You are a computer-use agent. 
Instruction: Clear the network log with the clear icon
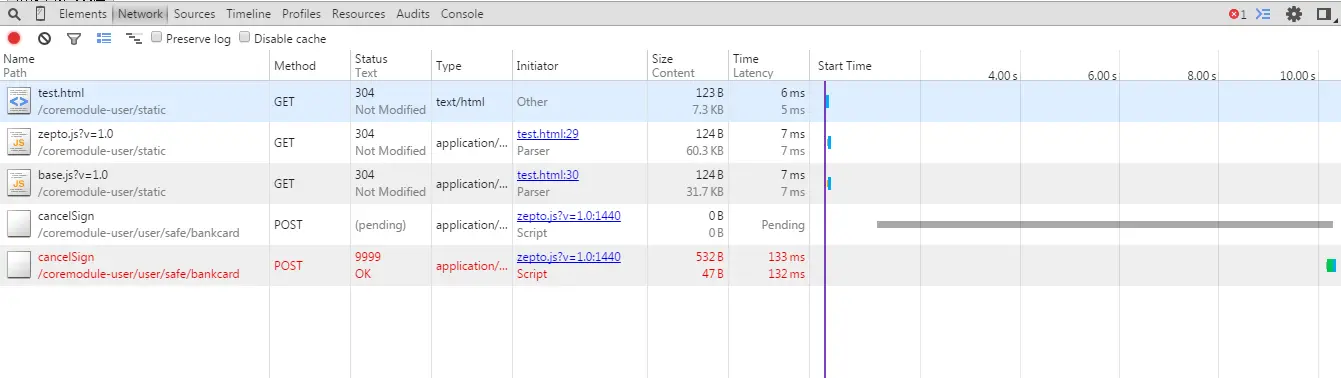(x=44, y=38)
